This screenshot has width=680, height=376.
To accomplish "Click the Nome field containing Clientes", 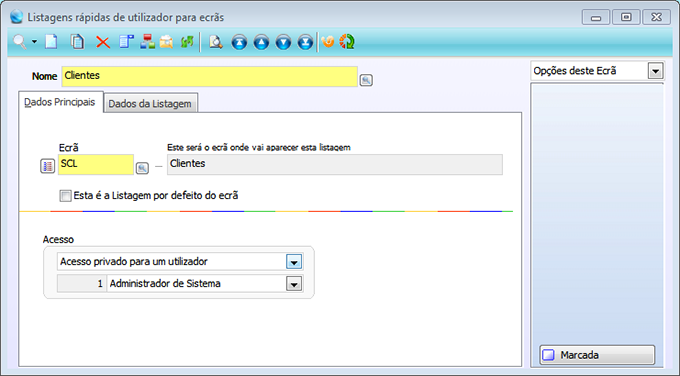I will pyautogui.click(x=209, y=76).
